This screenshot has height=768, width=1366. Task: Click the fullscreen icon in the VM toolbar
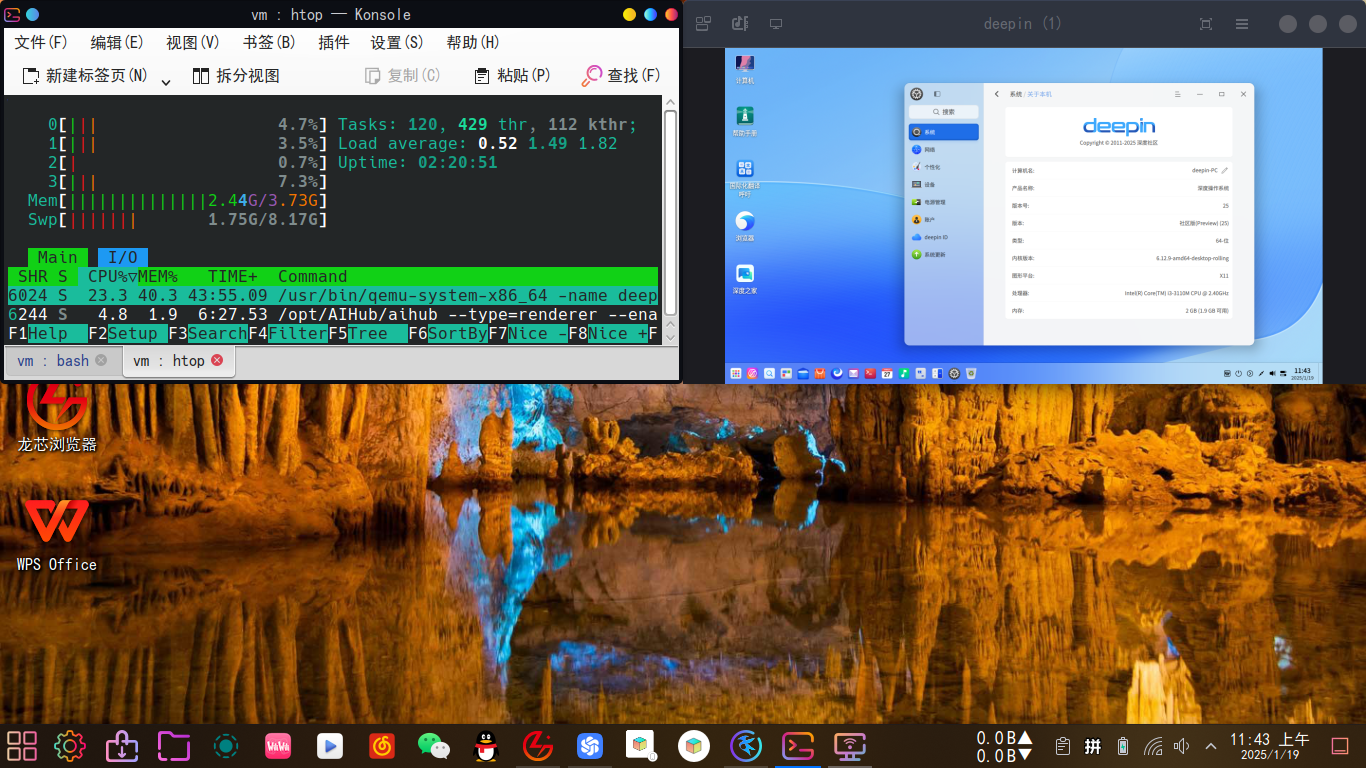coord(1205,23)
